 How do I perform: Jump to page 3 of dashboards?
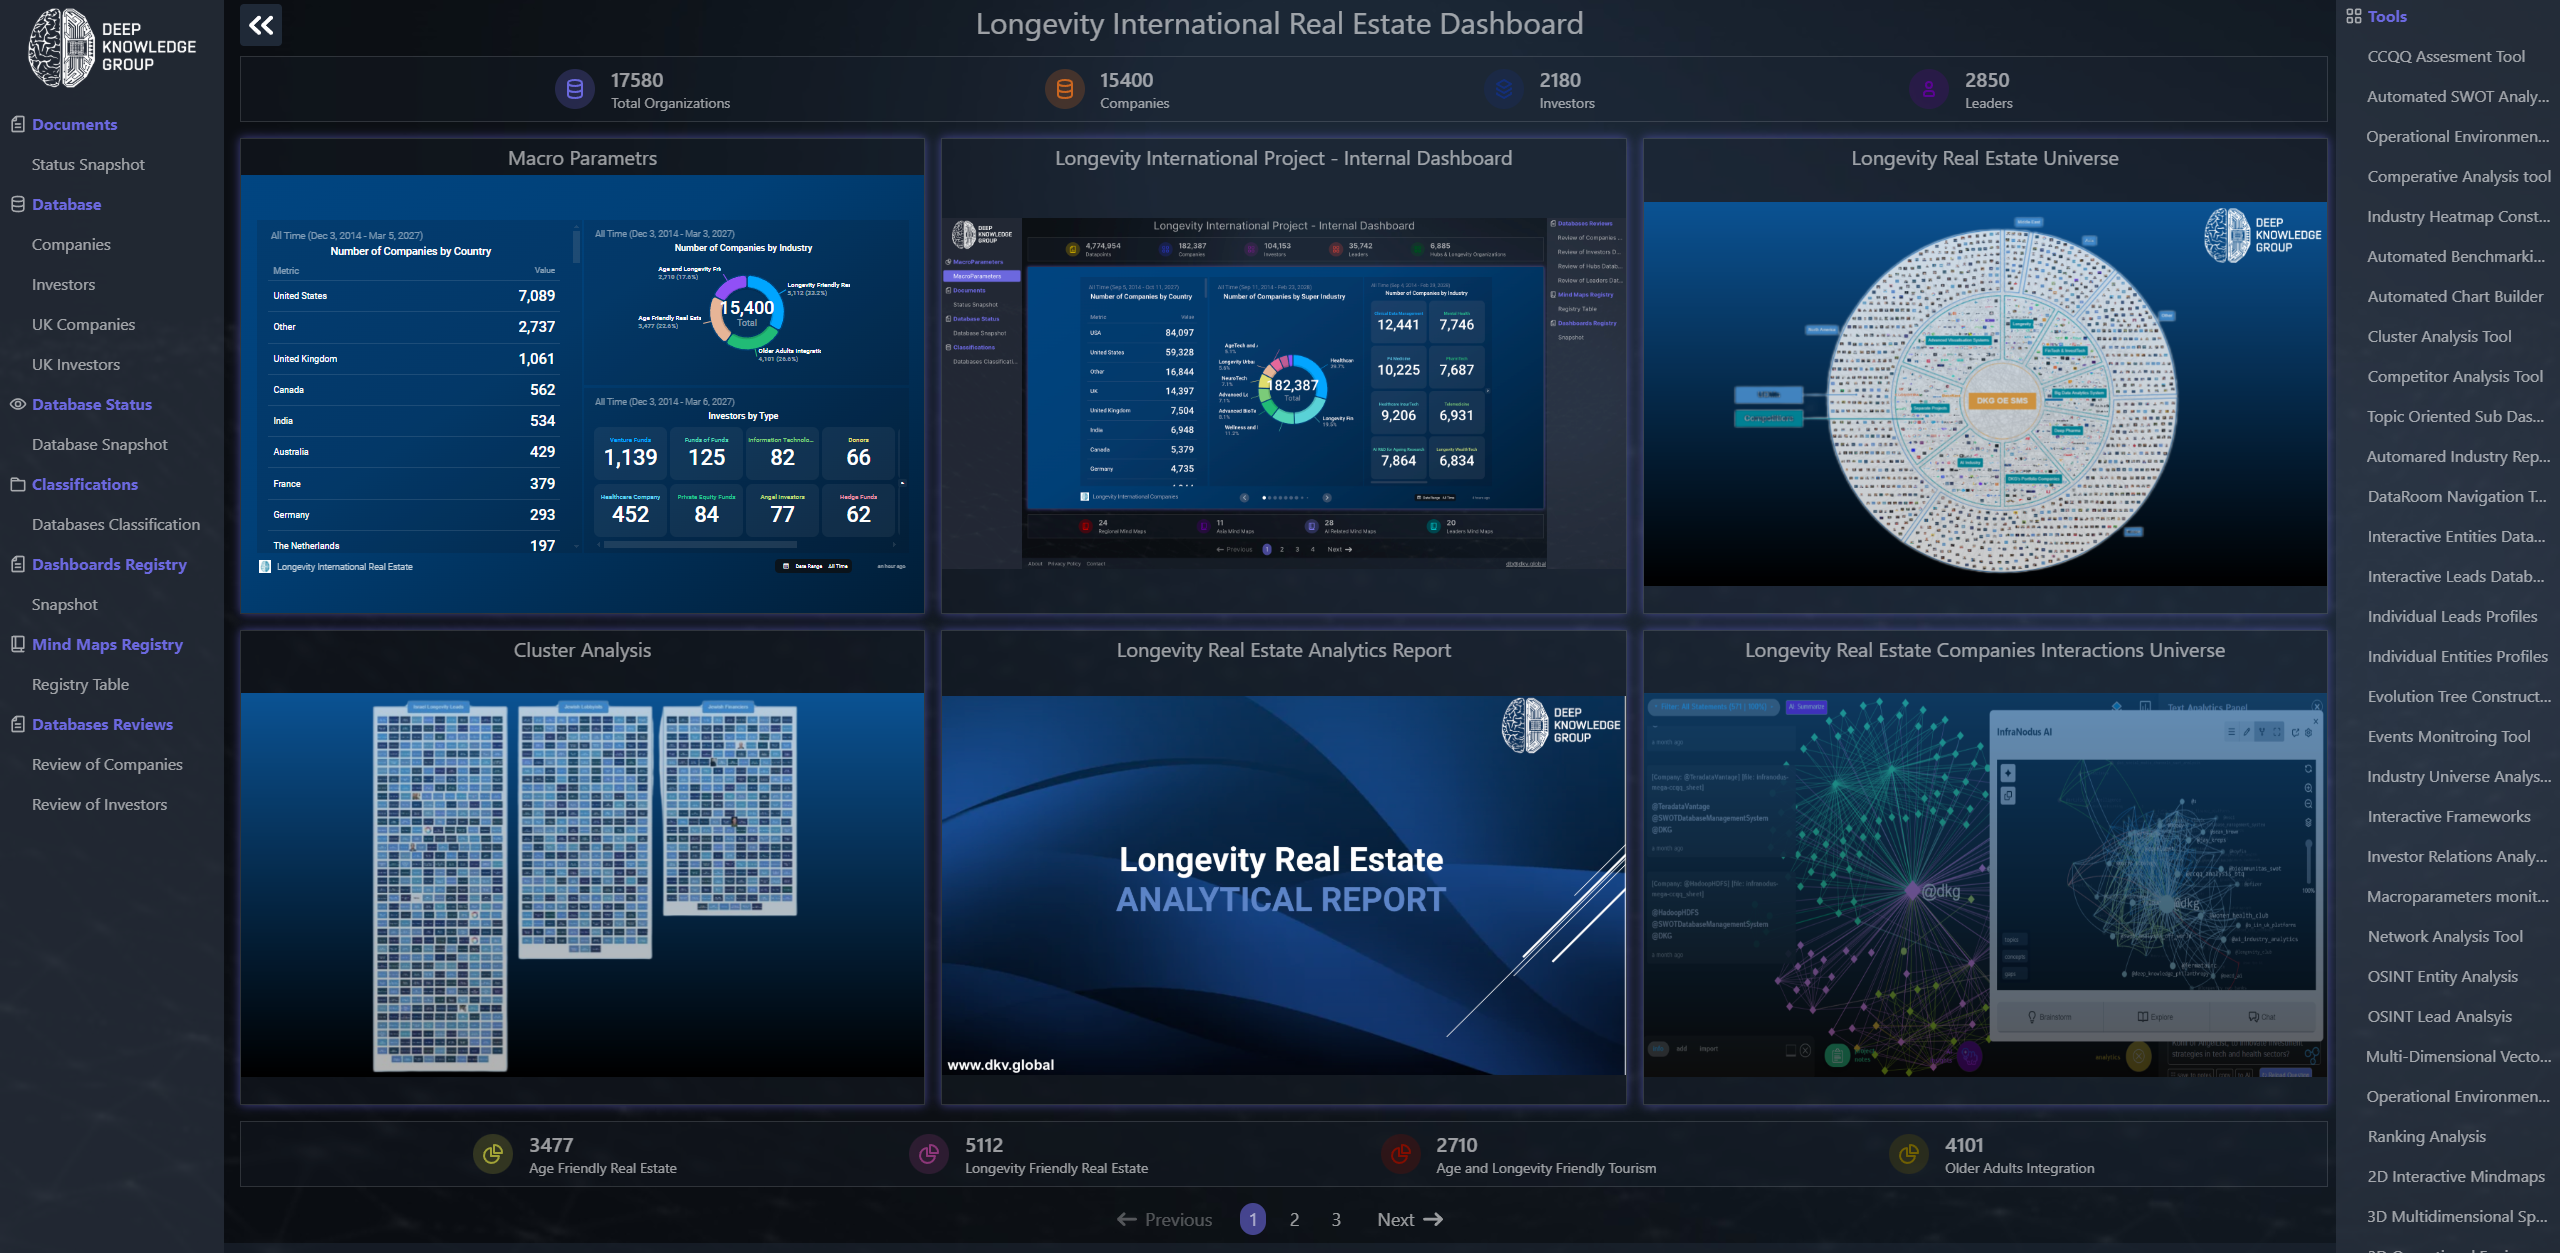[x=1336, y=1219]
